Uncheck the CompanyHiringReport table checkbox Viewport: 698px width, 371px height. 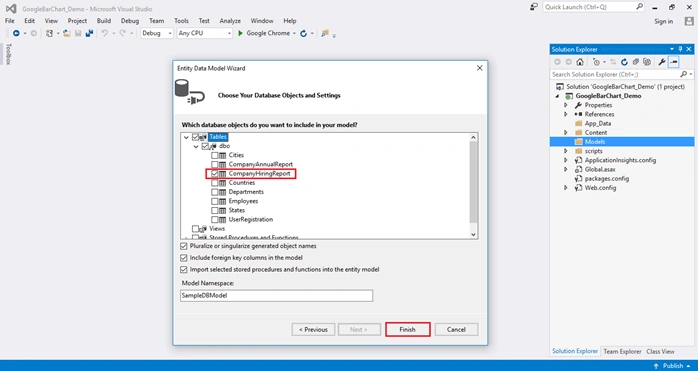click(215, 174)
